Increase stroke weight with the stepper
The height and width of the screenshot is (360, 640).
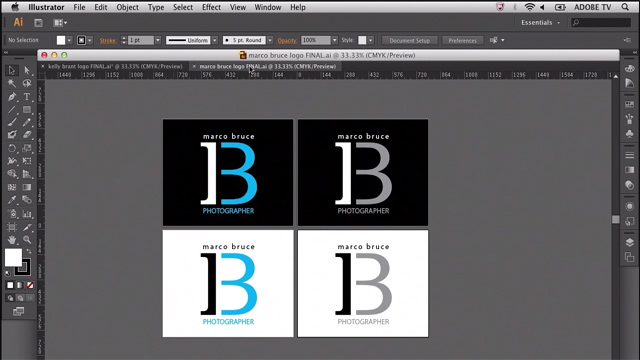coord(124,38)
